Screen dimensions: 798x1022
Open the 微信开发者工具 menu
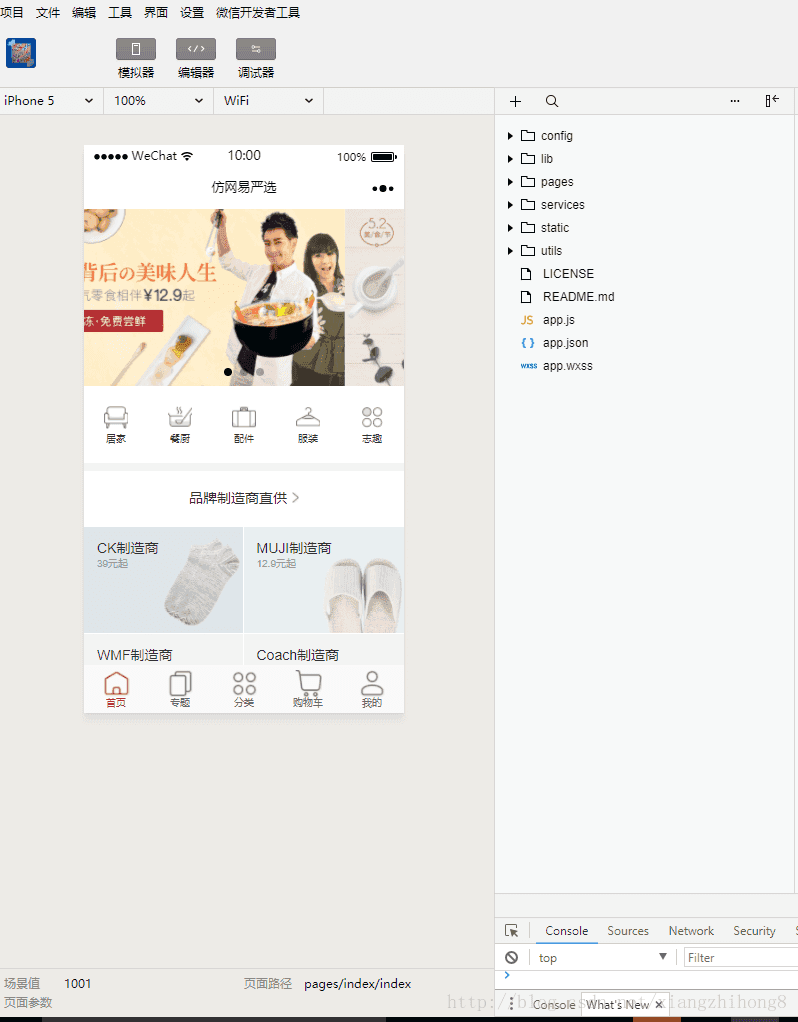[258, 12]
